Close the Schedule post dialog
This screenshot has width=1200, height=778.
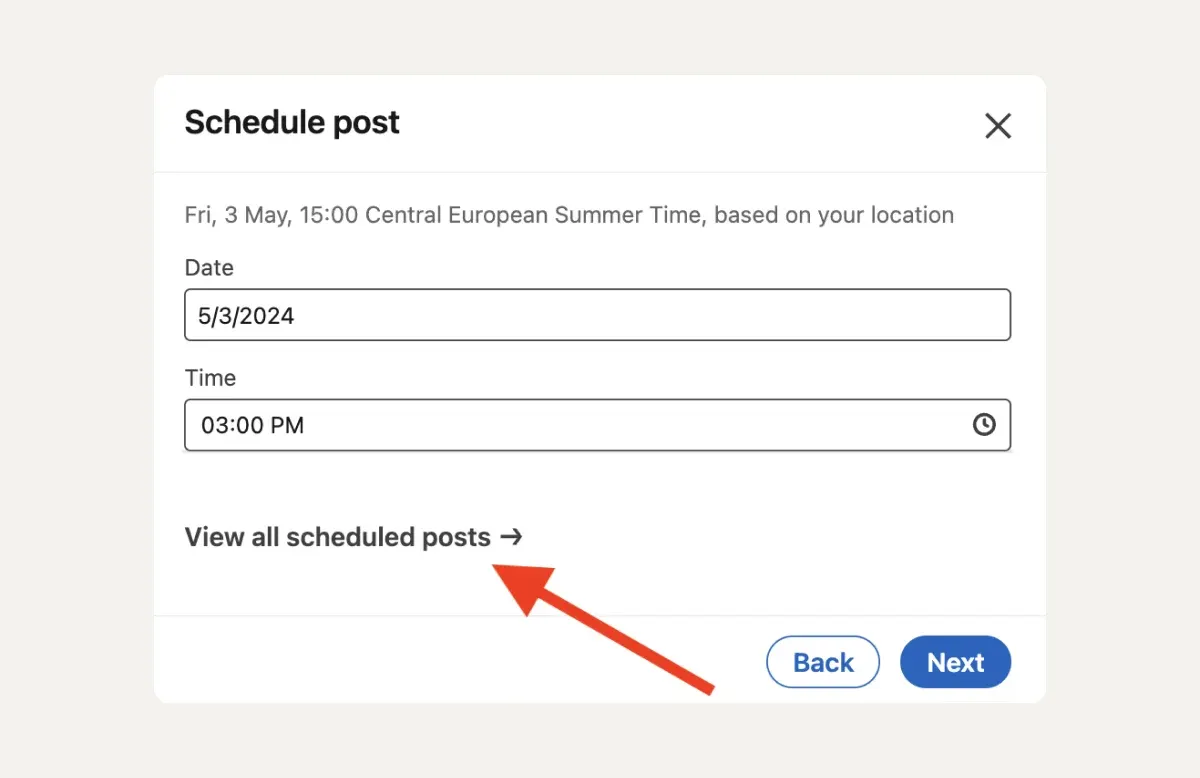[x=998, y=126]
